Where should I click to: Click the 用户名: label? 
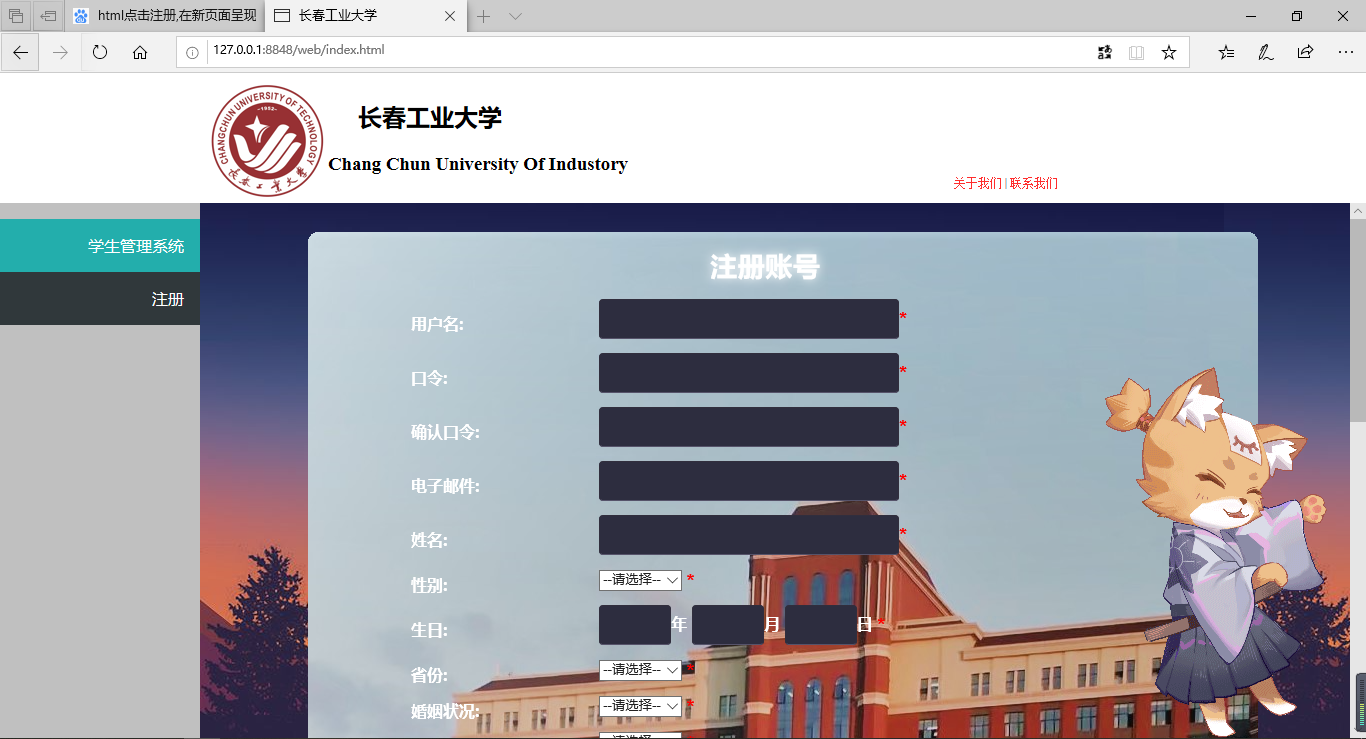pyautogui.click(x=437, y=324)
